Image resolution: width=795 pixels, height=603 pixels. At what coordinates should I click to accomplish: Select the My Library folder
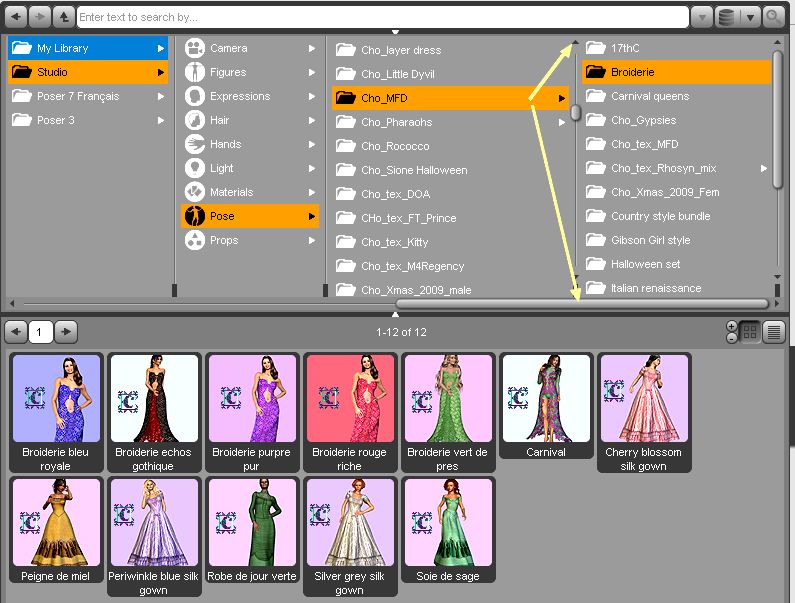[x=88, y=48]
